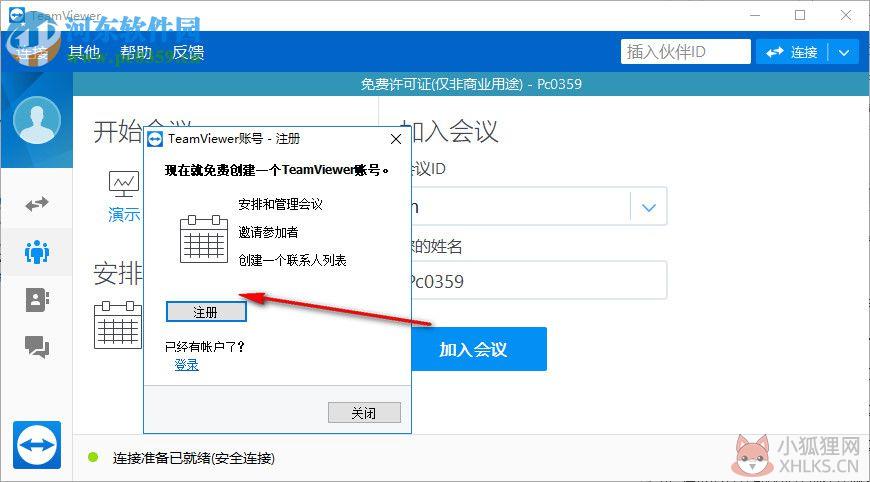Click the calendar icon inside the registration dialog
This screenshot has height=482, width=870.
[x=204, y=240]
